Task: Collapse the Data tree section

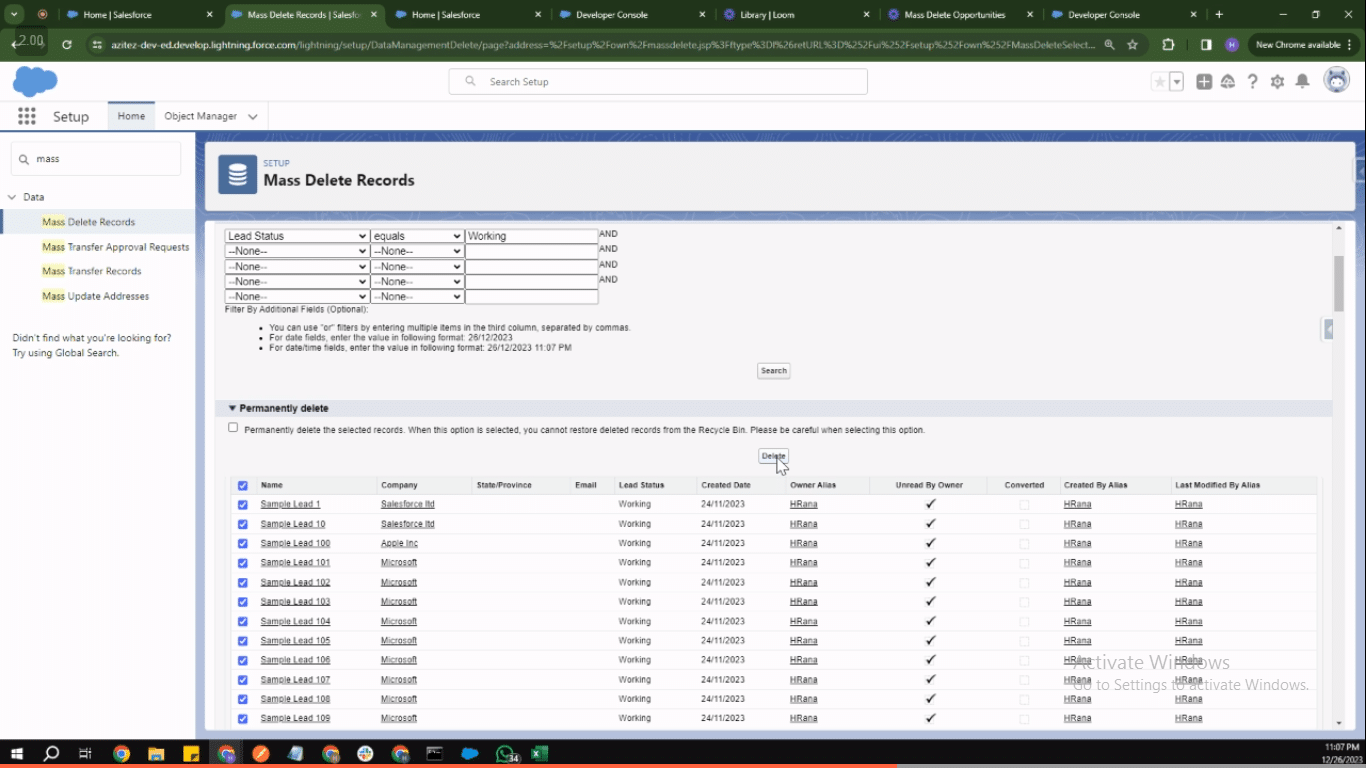Action: (12, 197)
